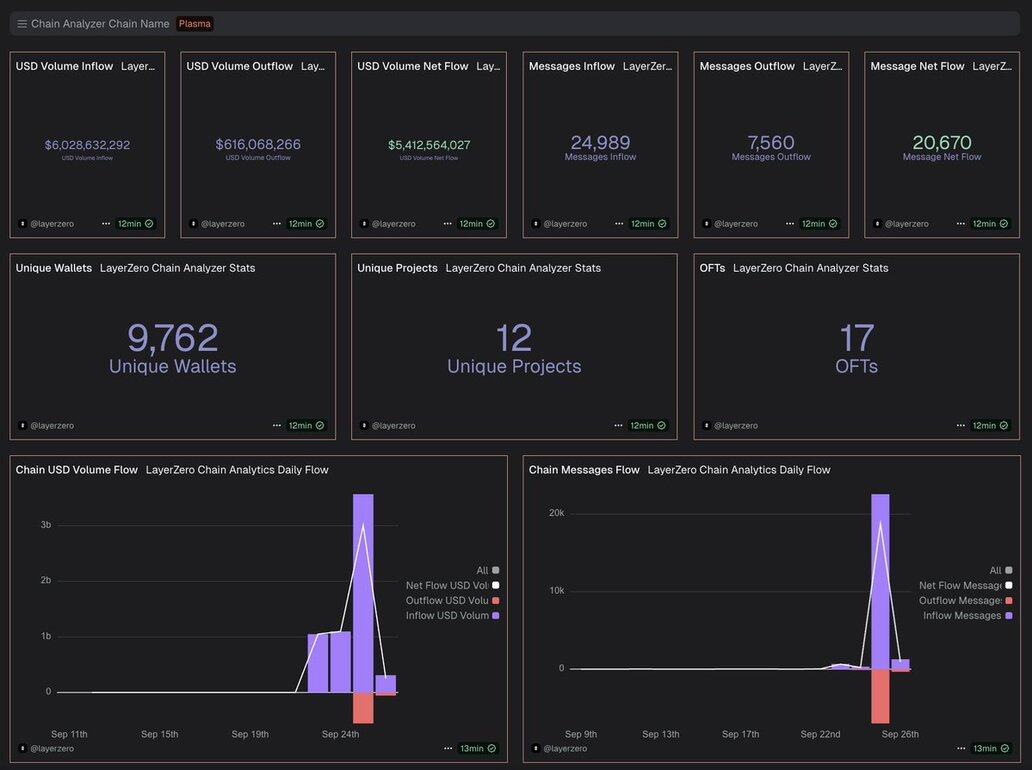Viewport: 1032px width, 770px height.
Task: Open @layerzero author on Chain USD Volume Flow chart
Action: click(x=46, y=748)
